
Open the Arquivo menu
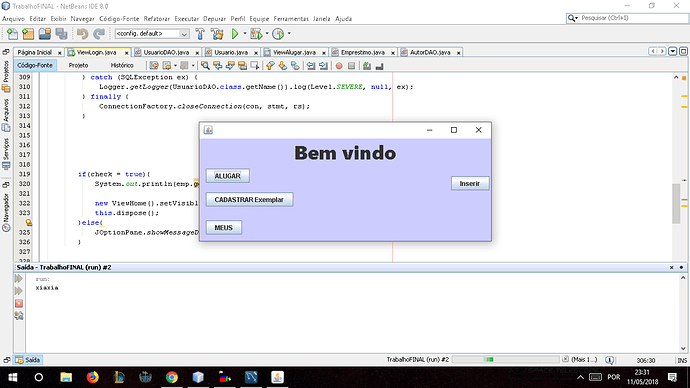pos(13,18)
